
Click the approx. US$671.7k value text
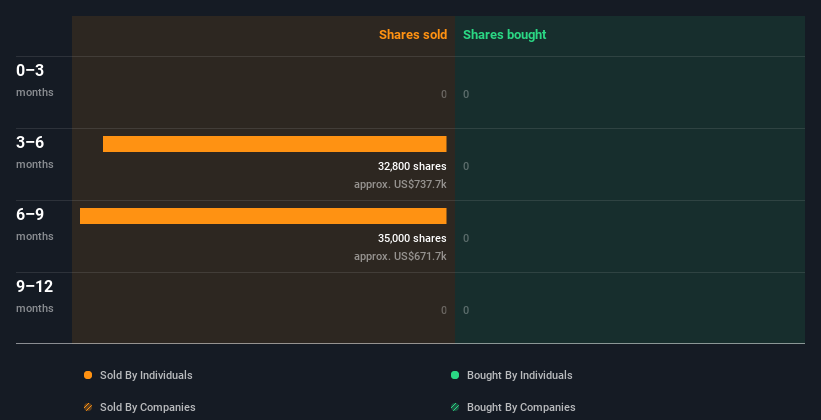tap(400, 256)
